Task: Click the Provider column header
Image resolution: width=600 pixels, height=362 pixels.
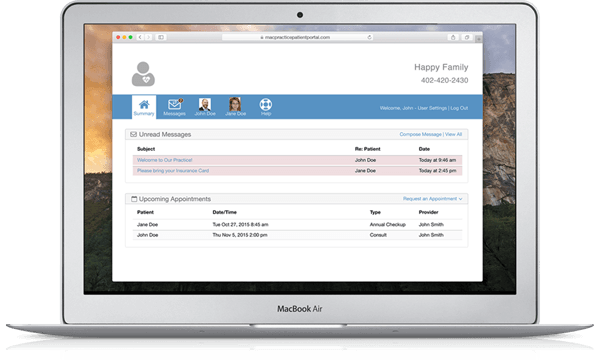Action: 428,212
